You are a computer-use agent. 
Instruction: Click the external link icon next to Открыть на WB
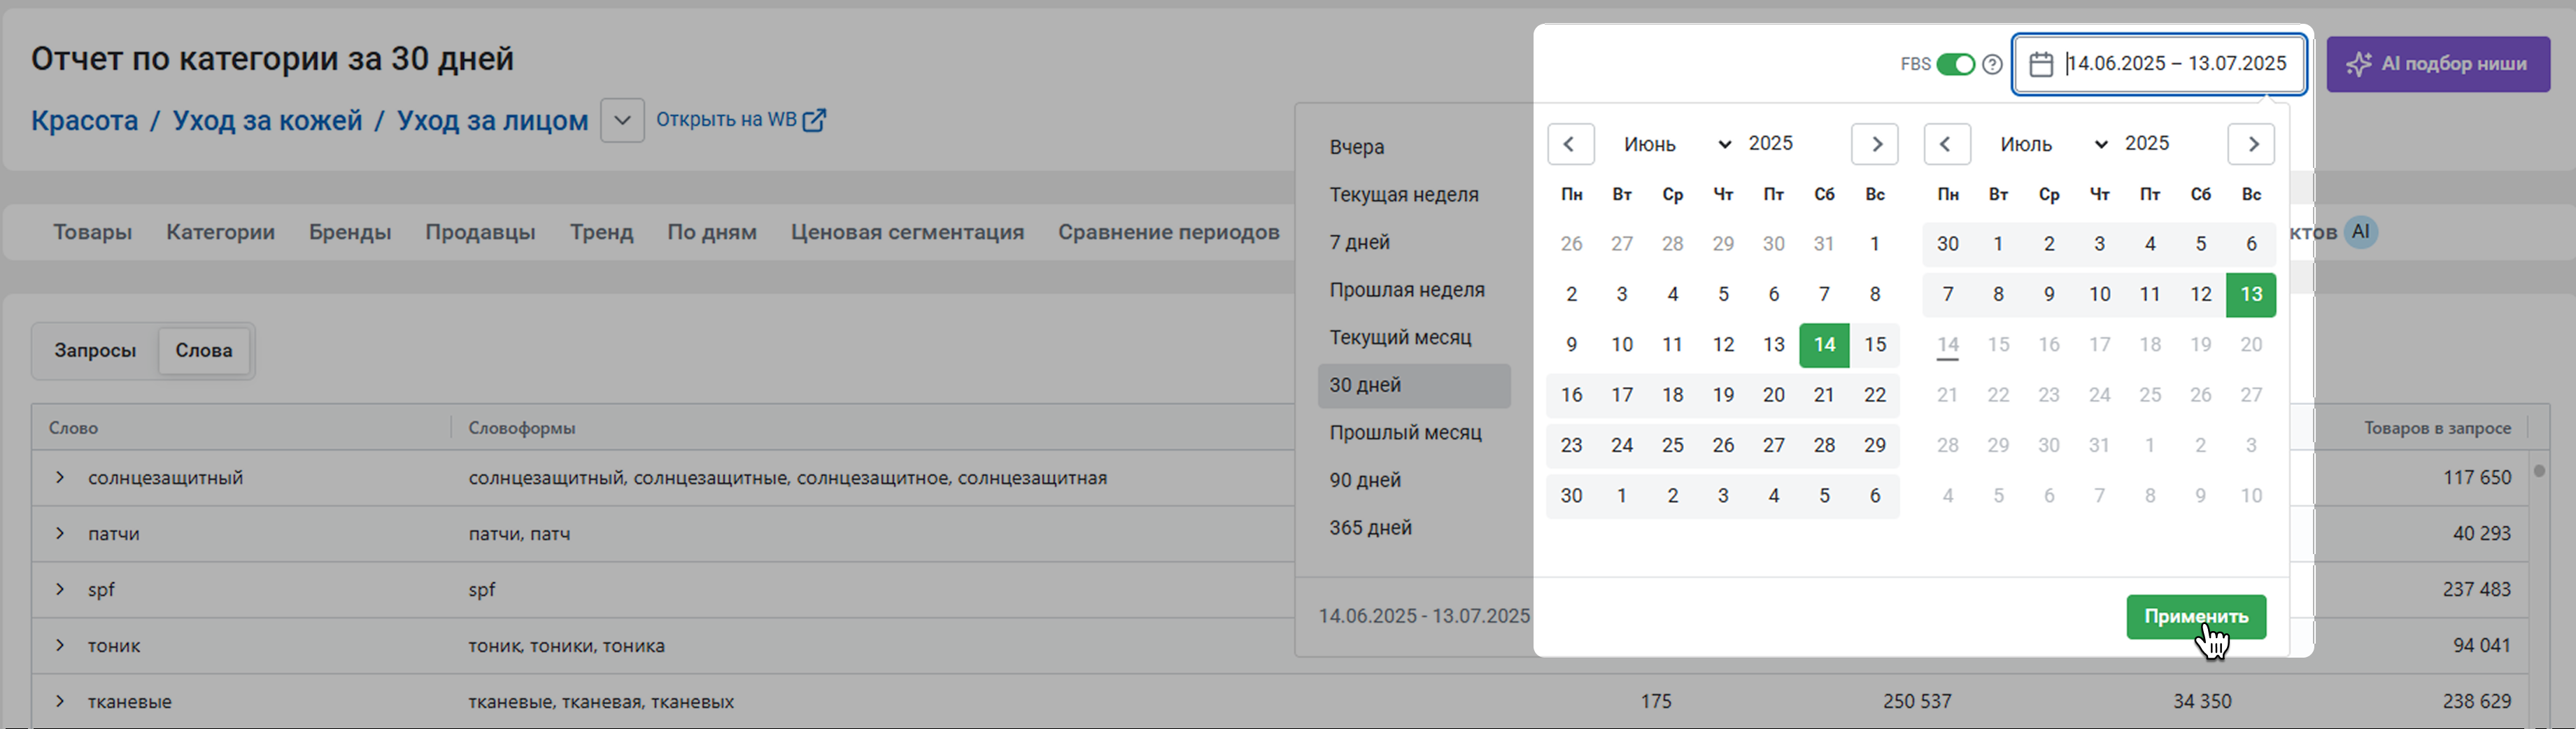pos(815,120)
